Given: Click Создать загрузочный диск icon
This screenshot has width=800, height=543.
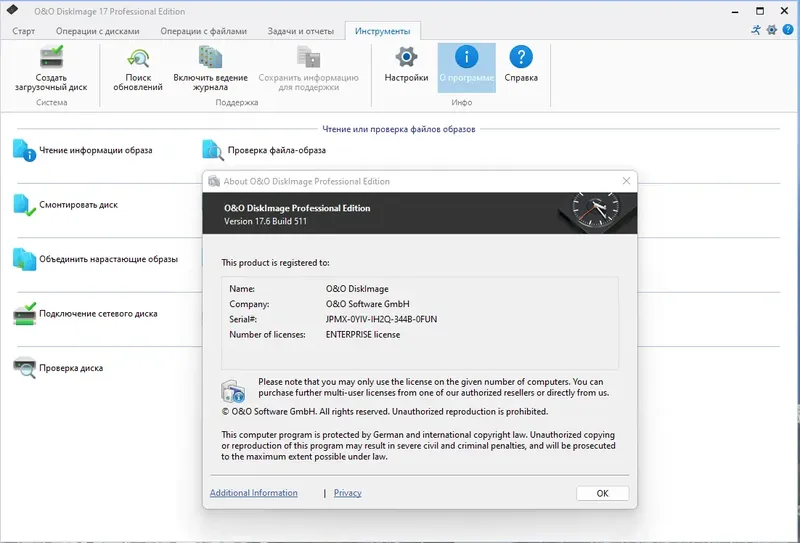Looking at the screenshot, I should click(51, 57).
